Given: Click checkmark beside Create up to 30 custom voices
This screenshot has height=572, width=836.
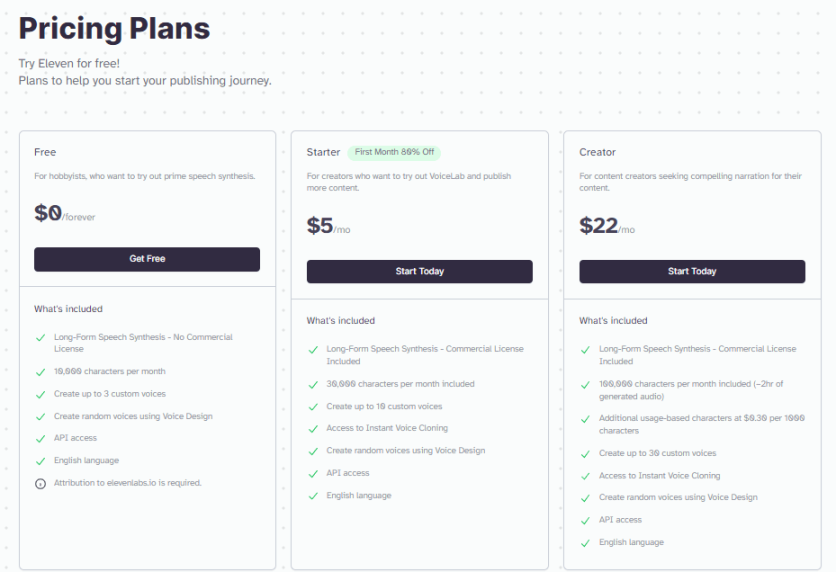Looking at the screenshot, I should 586,454.
